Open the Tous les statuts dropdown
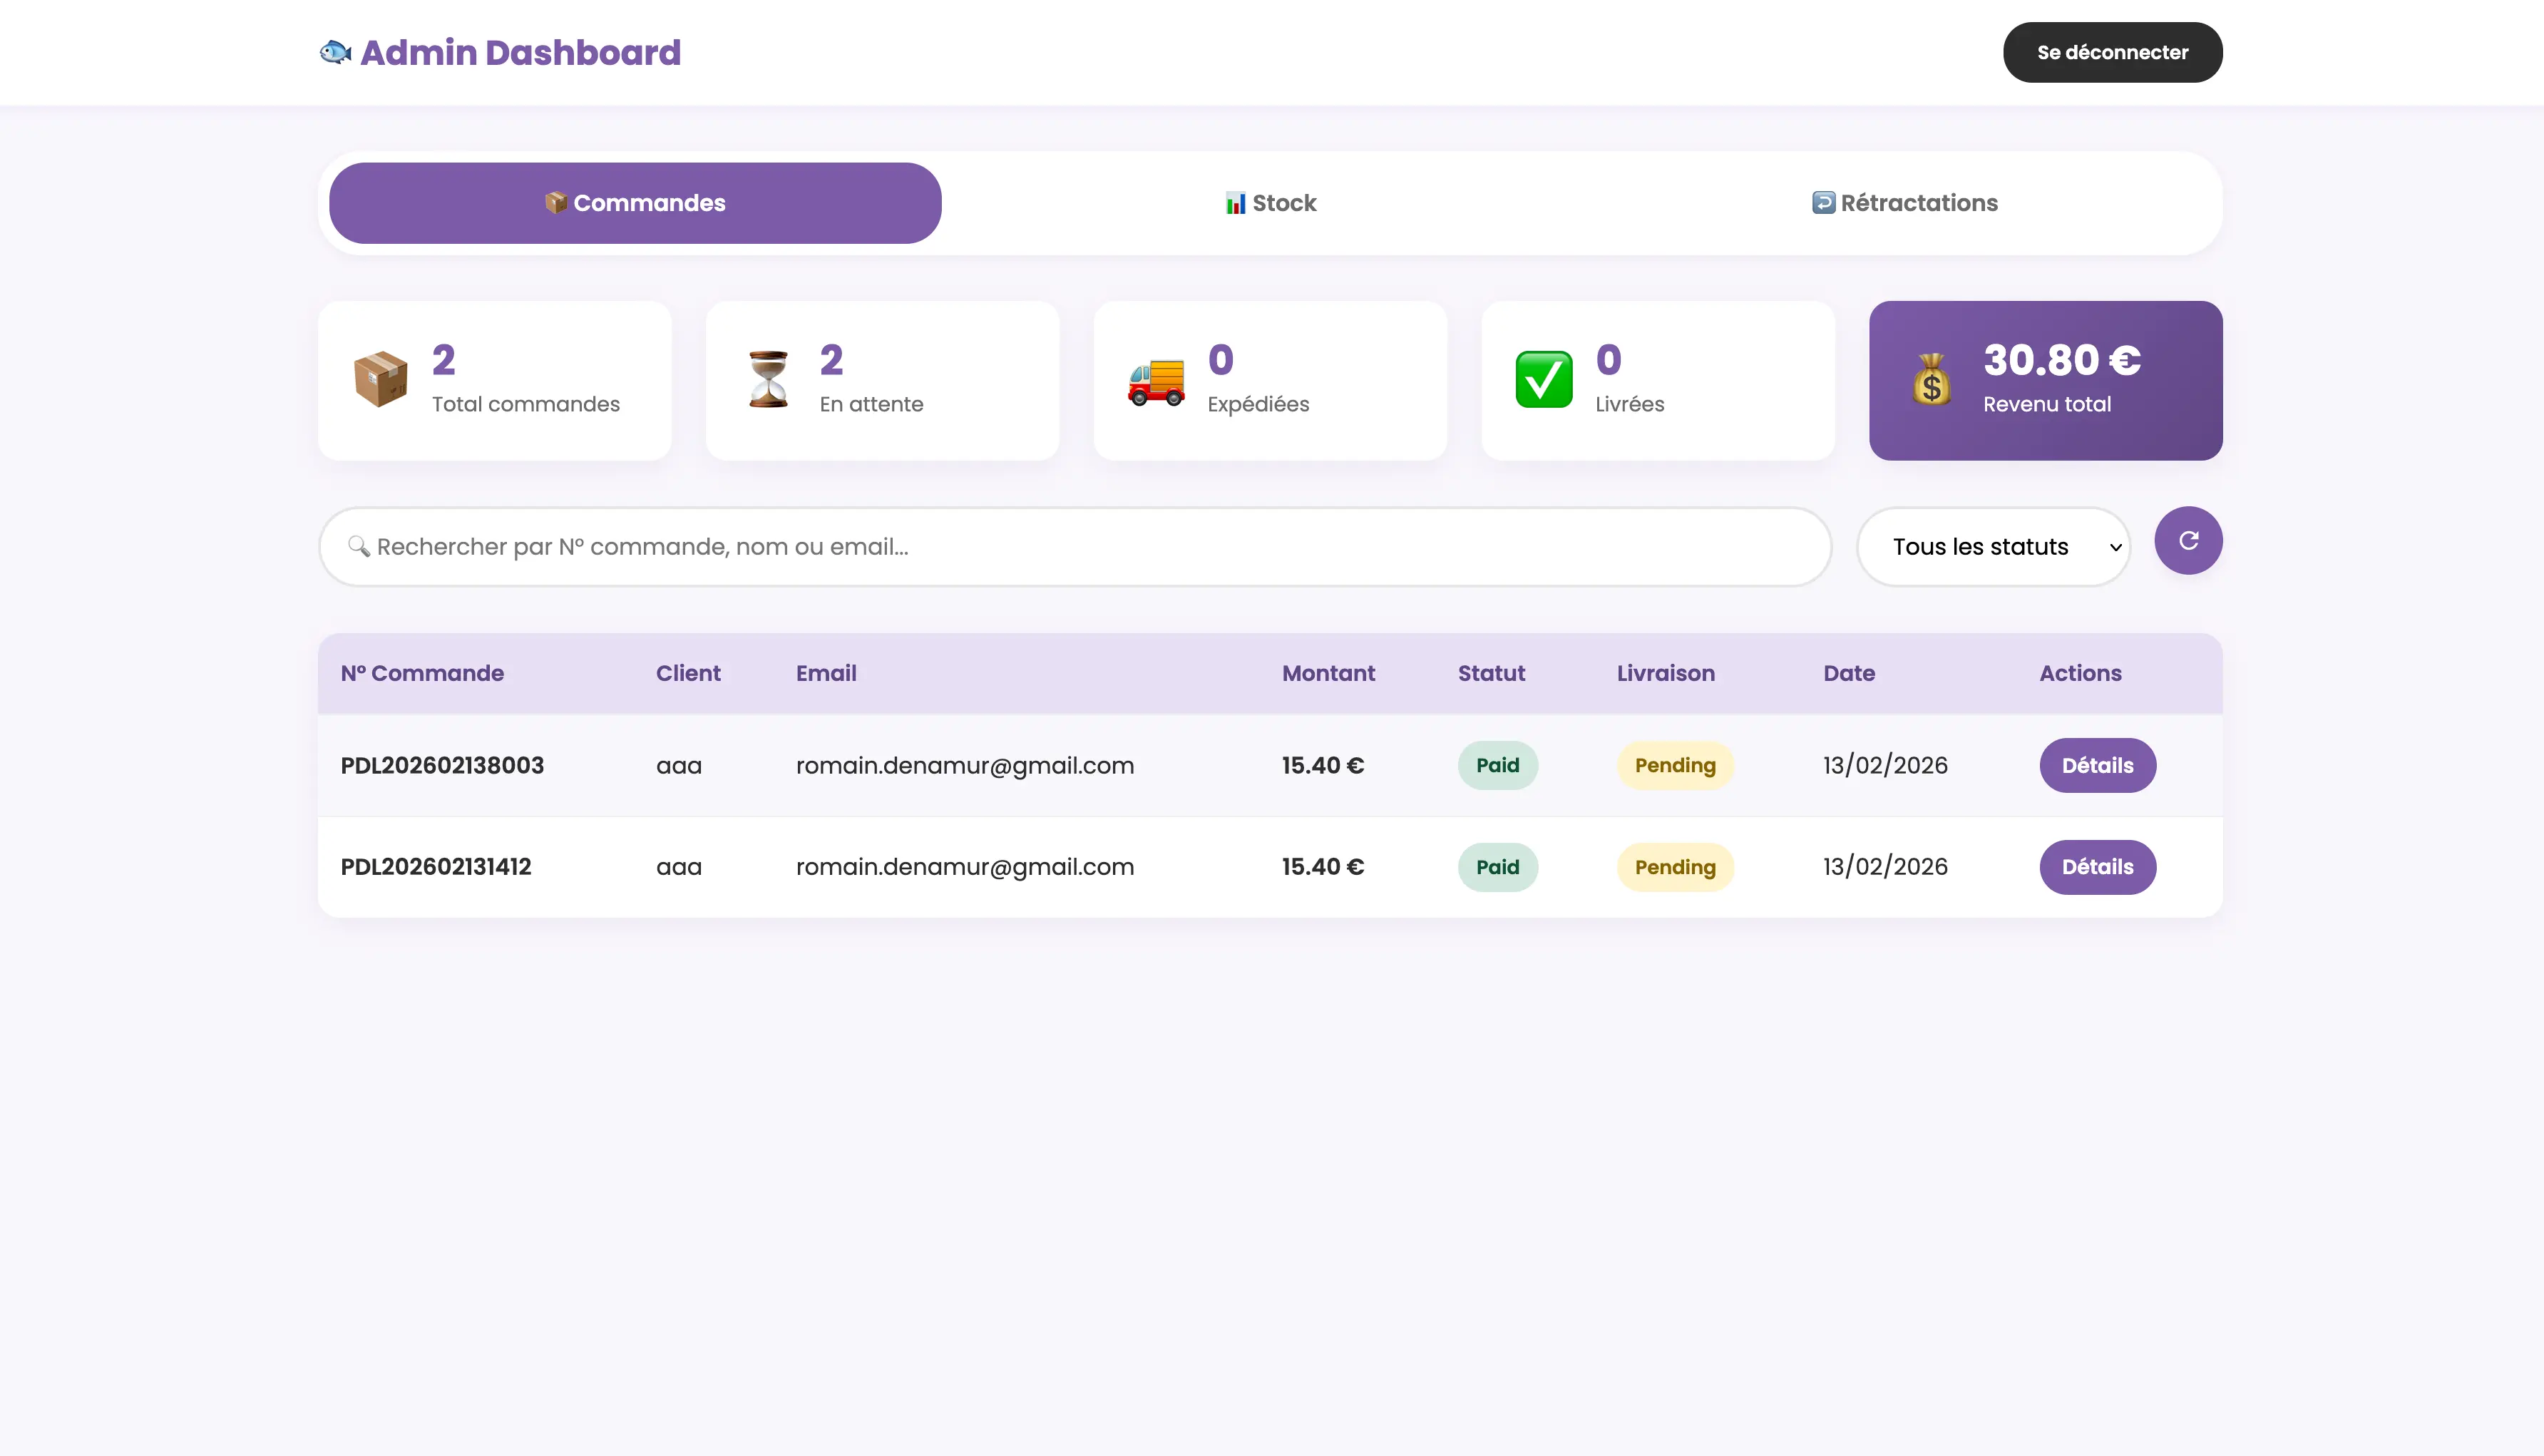Viewport: 2544px width, 1456px height. (1993, 547)
